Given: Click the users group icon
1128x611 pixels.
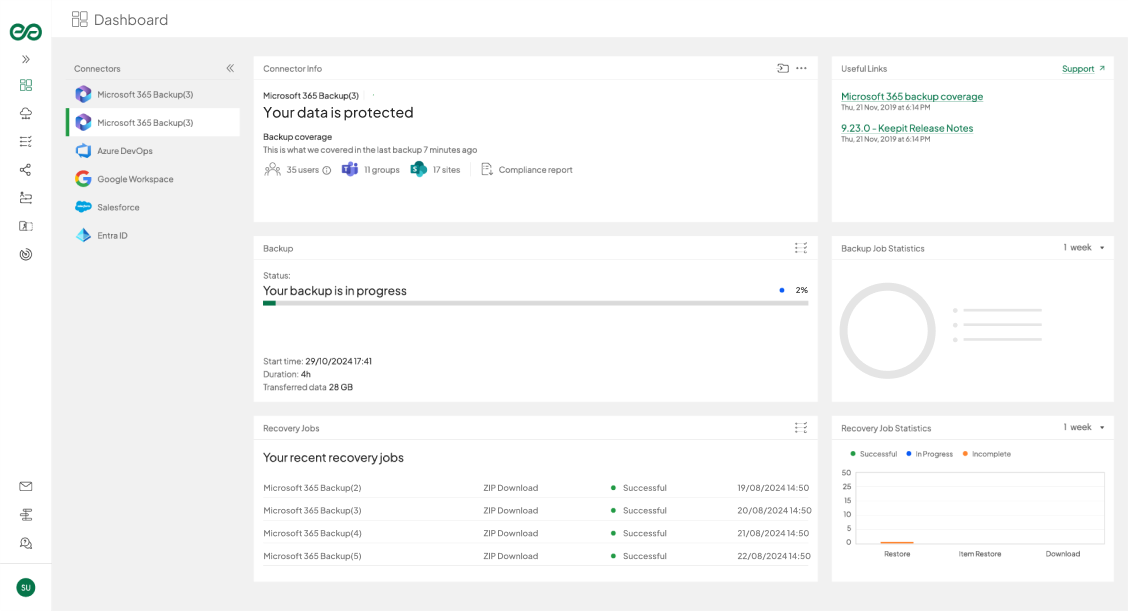Looking at the screenshot, I should pyautogui.click(x=272, y=170).
